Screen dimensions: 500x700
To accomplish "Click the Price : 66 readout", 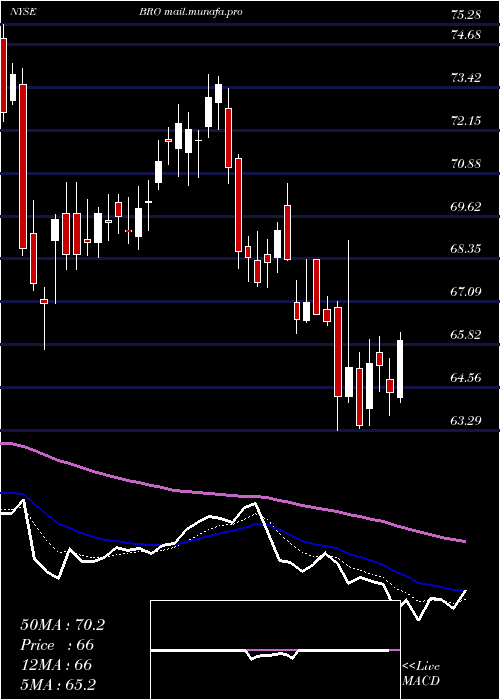I will coord(57,645).
